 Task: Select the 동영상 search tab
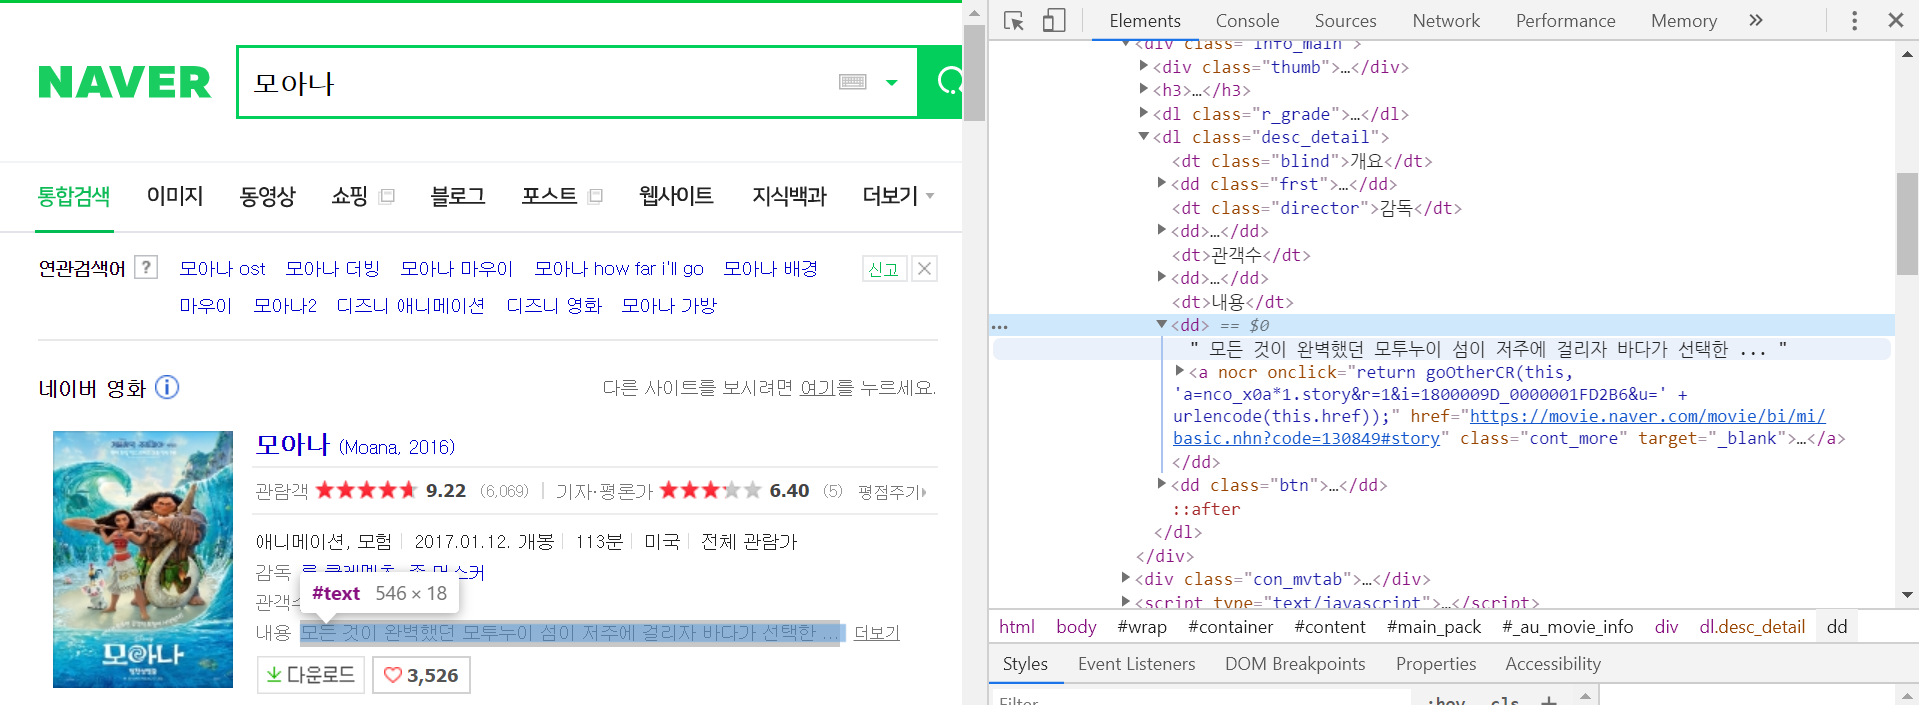[x=267, y=196]
